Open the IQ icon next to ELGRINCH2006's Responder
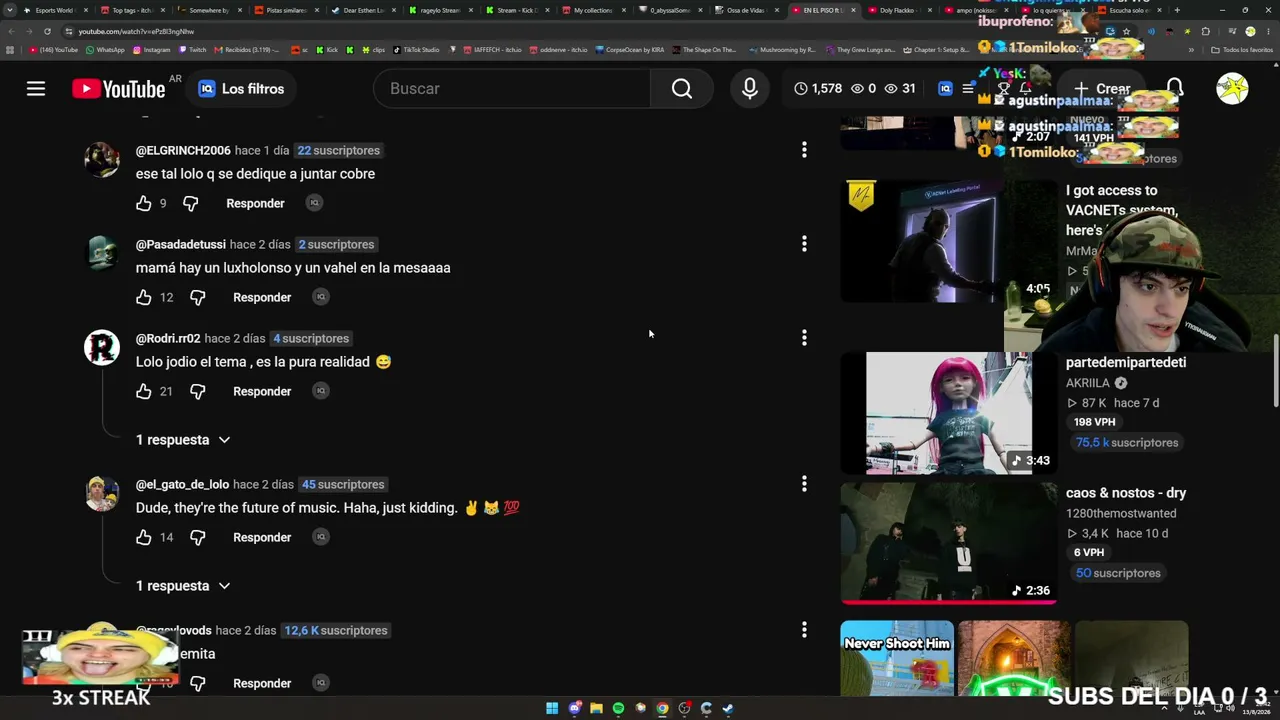 pos(314,203)
